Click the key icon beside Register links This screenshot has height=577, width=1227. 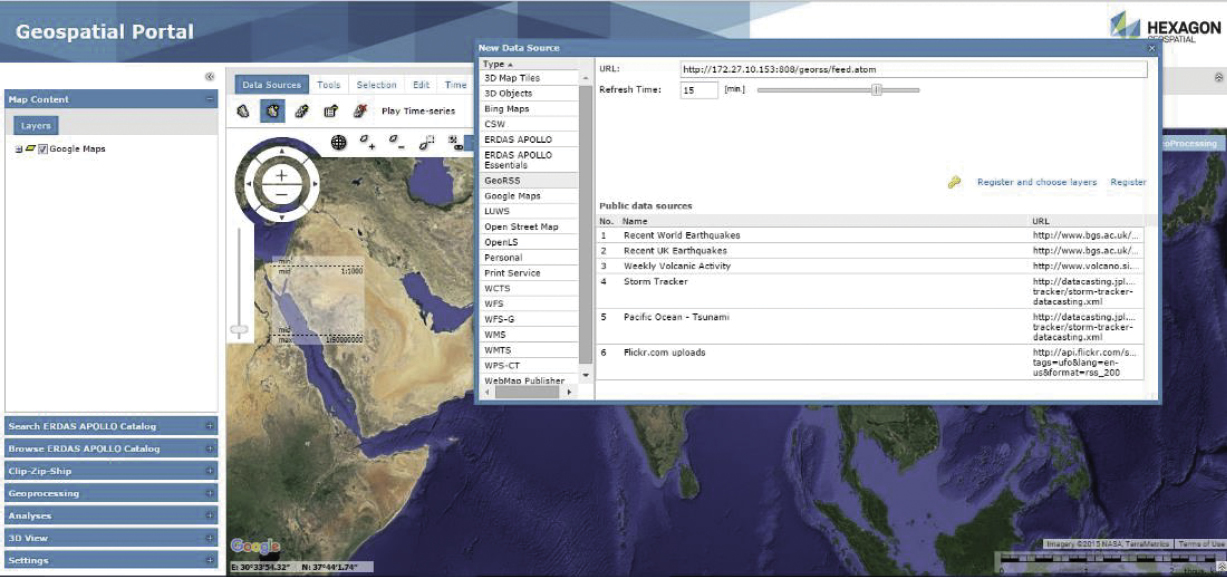955,182
